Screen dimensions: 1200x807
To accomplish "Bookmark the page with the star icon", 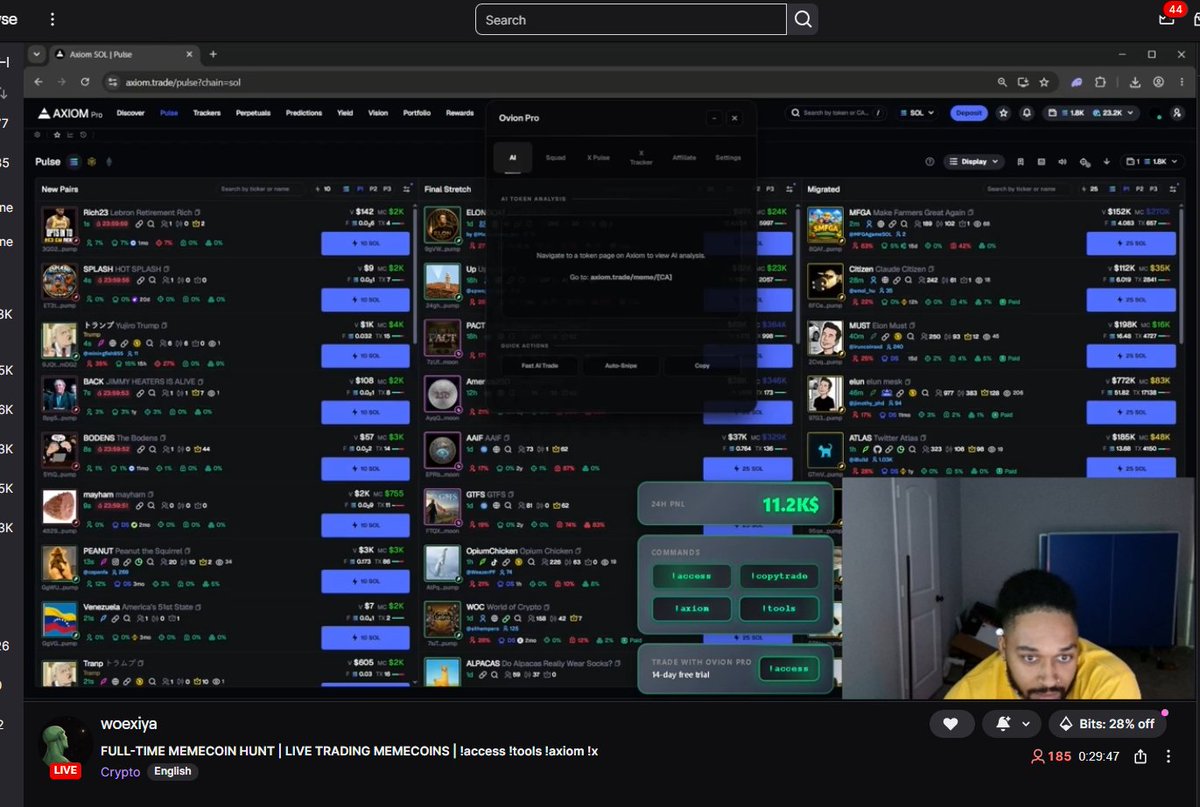I will click(1043, 82).
